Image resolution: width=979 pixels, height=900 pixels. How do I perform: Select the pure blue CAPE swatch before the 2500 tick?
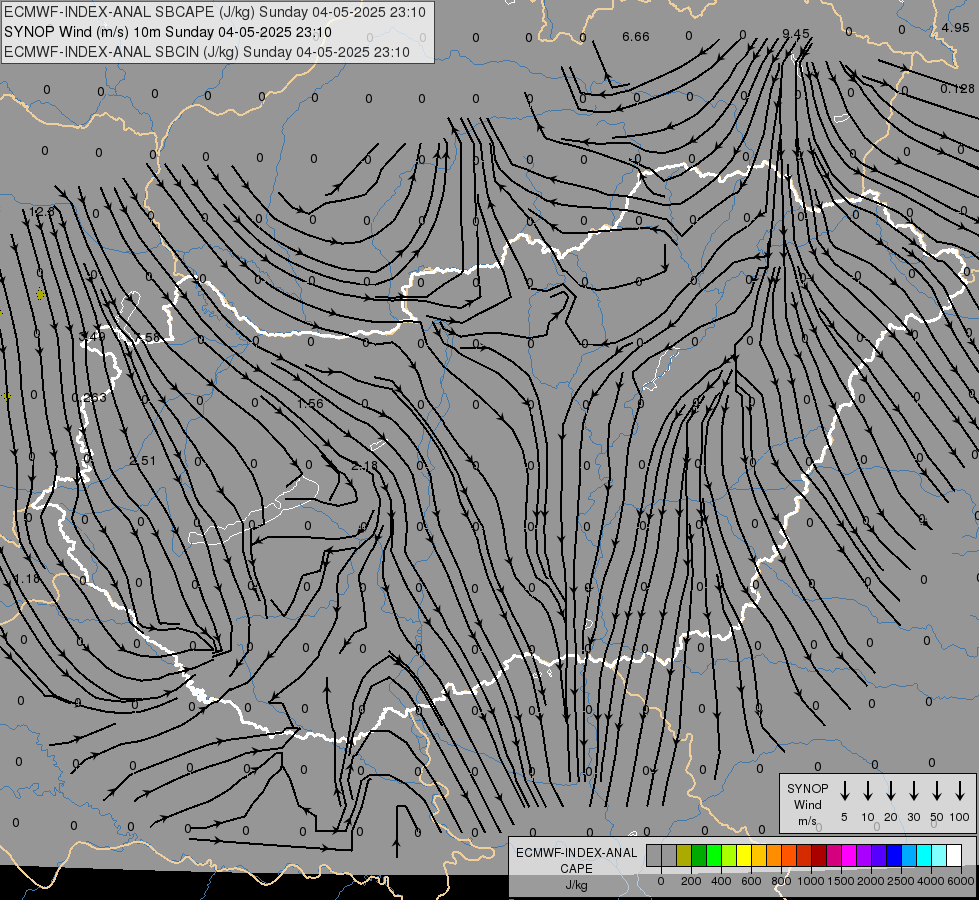pyautogui.click(x=895, y=855)
